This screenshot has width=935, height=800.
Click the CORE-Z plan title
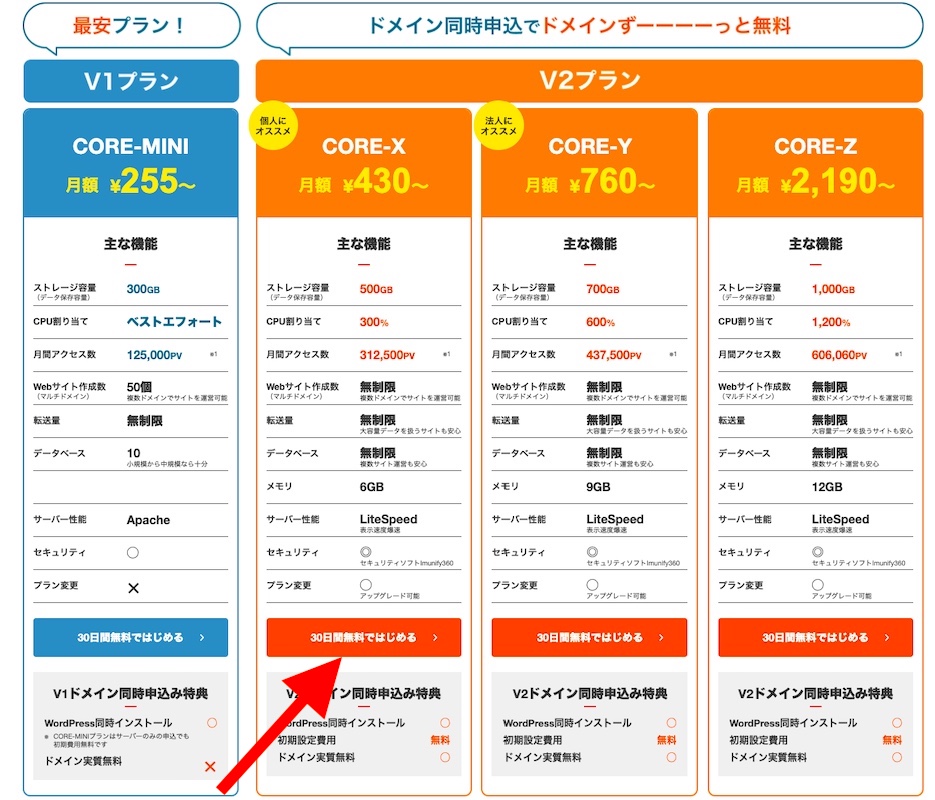click(815, 147)
